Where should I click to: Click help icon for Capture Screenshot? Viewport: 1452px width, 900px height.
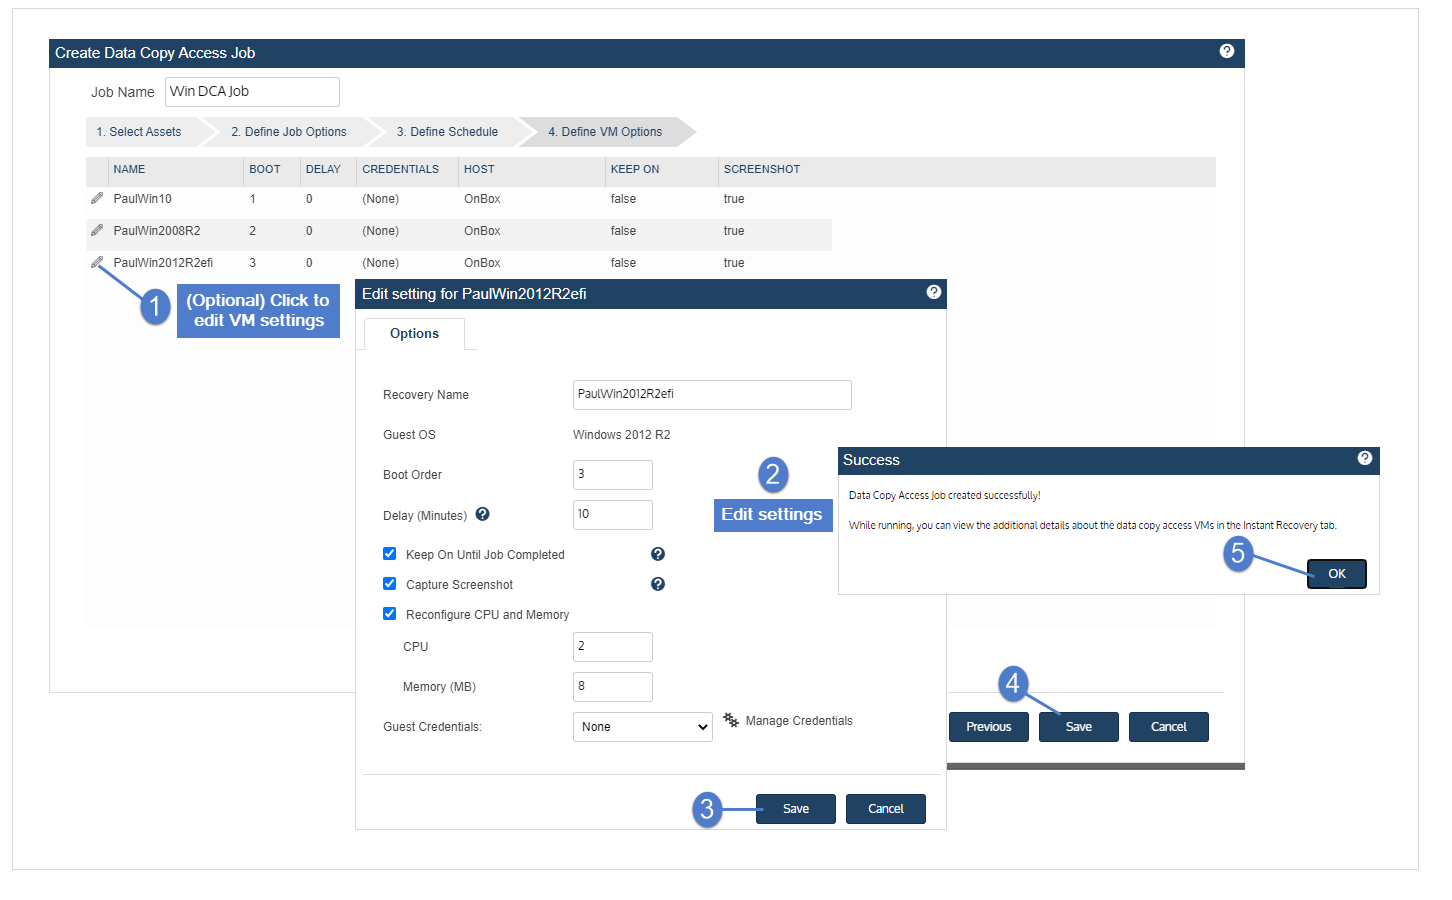pyautogui.click(x=658, y=584)
